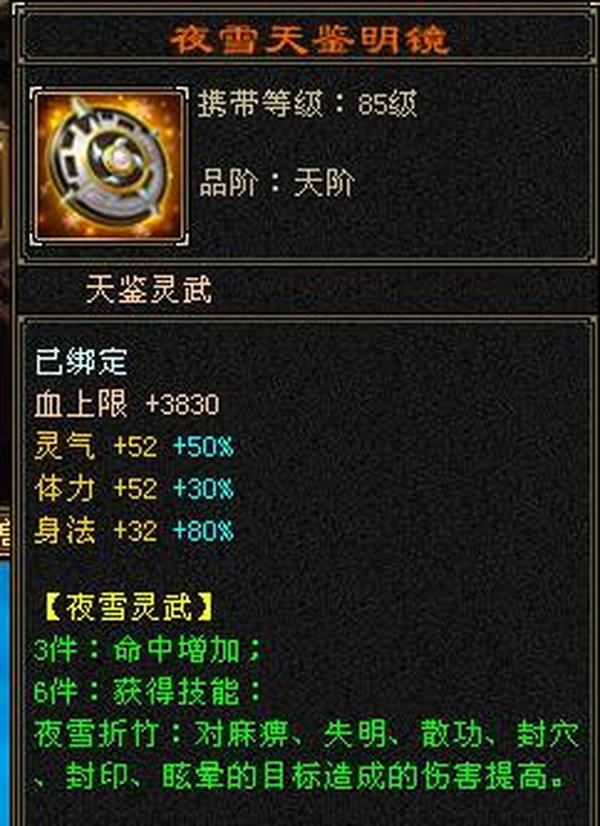Select the 血上限 +3830 stat line
Viewport: 600px width, 826px height.
point(127,405)
